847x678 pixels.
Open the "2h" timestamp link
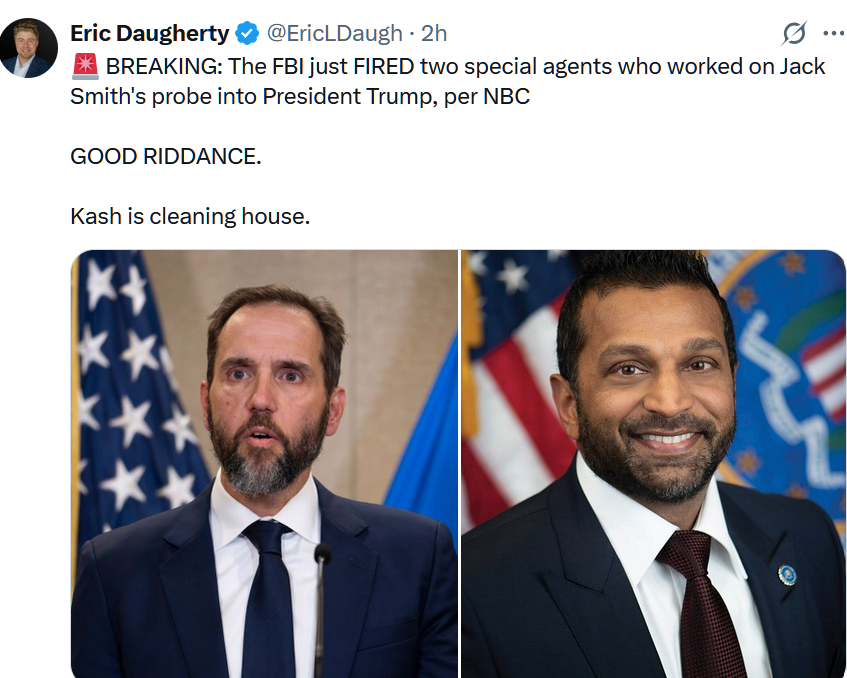pyautogui.click(x=434, y=33)
